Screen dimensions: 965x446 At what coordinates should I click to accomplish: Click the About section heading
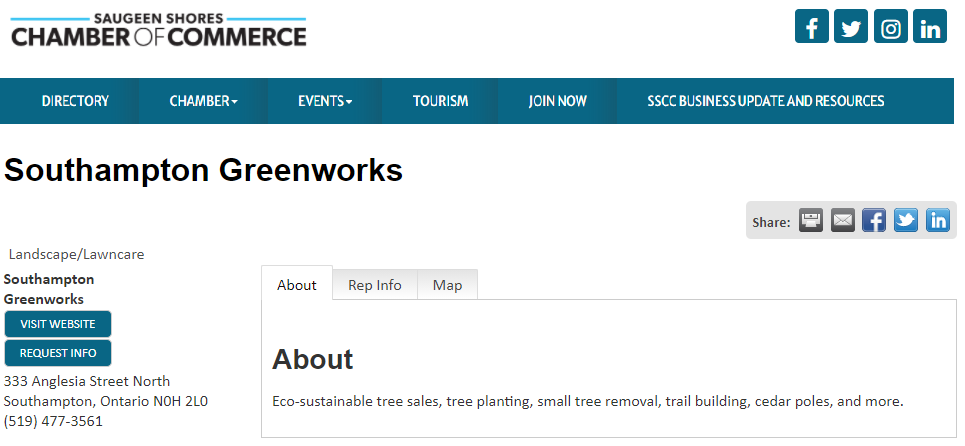point(313,359)
